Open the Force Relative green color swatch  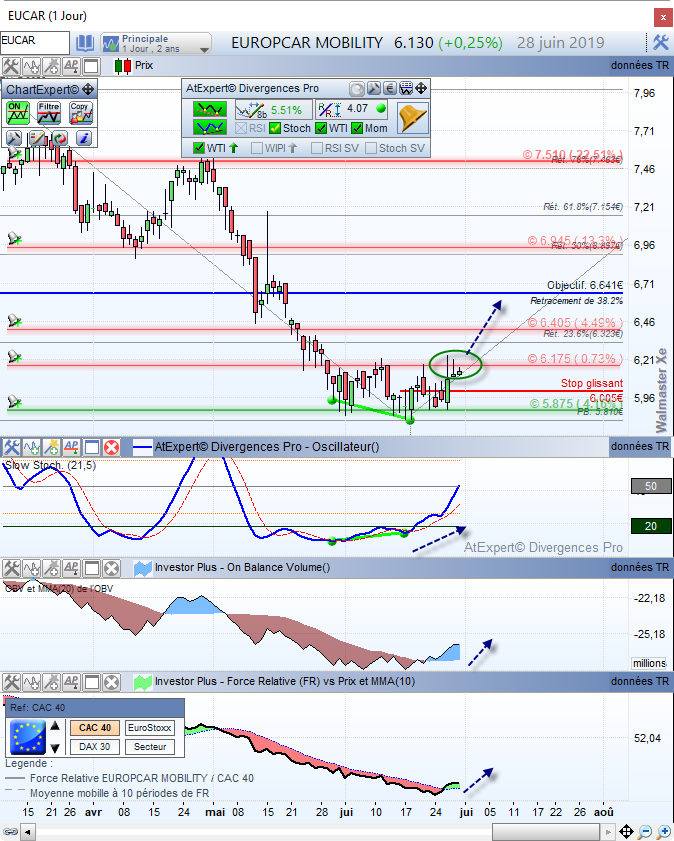point(143,682)
